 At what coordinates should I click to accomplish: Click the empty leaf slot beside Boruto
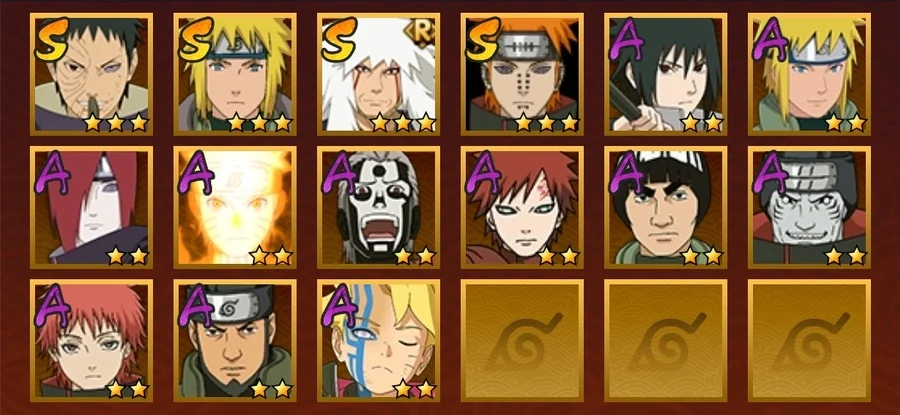click(522, 340)
